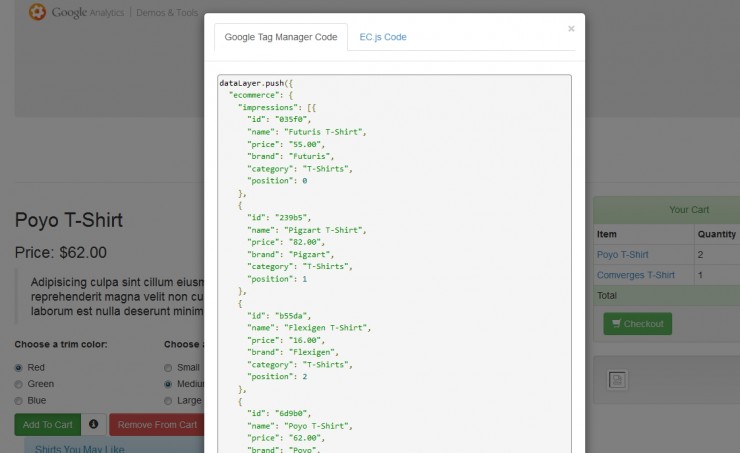Click the code view icon below the cart
Viewport: 740px width, 453px height.
point(617,380)
